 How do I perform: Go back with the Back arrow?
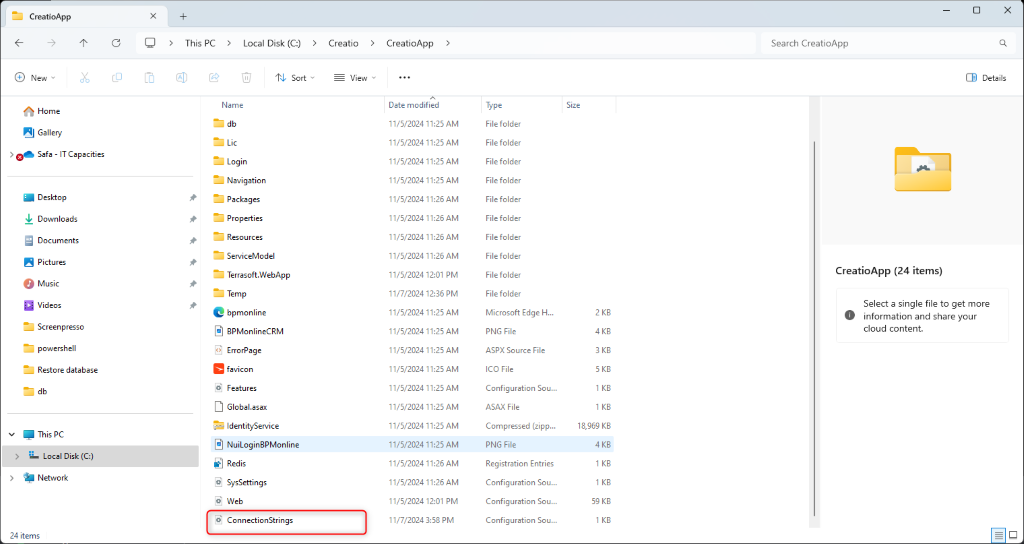click(x=19, y=43)
